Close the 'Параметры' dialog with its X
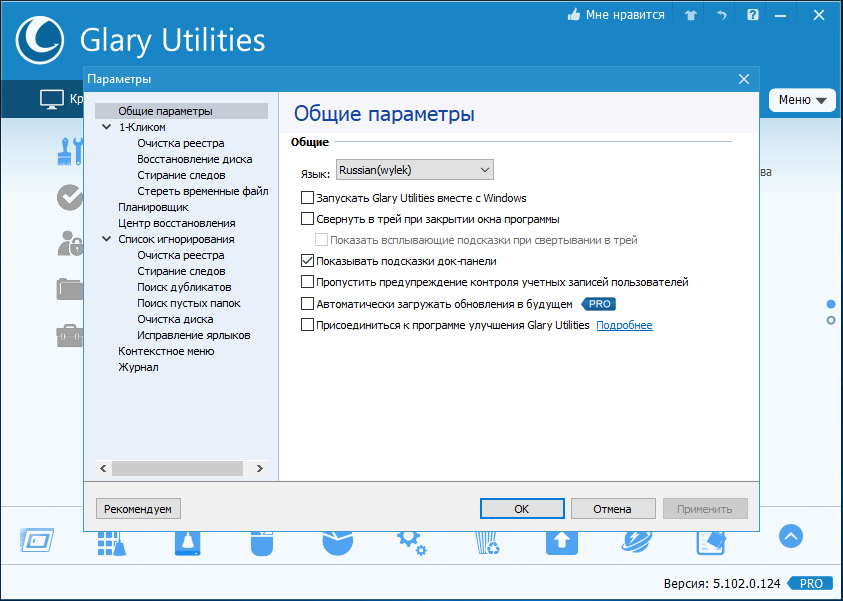The width and height of the screenshot is (843, 601). [x=744, y=79]
